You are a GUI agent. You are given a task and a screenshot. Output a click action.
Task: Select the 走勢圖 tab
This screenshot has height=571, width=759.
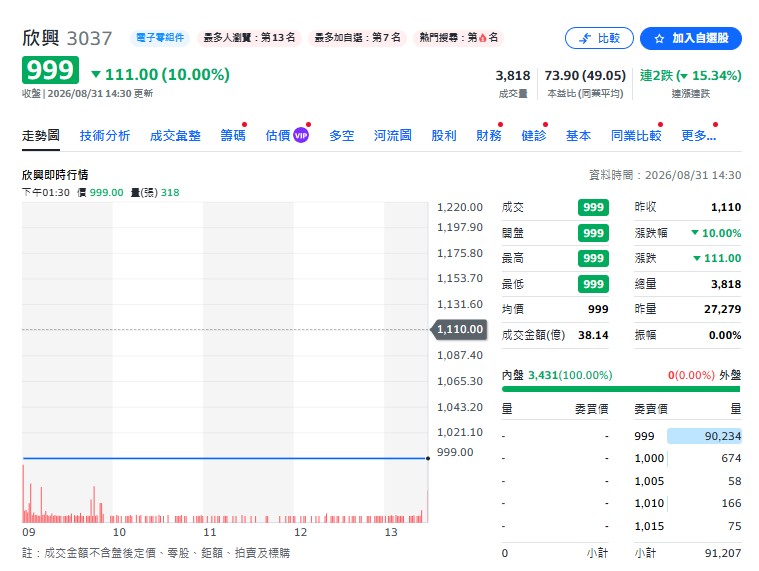coord(41,135)
